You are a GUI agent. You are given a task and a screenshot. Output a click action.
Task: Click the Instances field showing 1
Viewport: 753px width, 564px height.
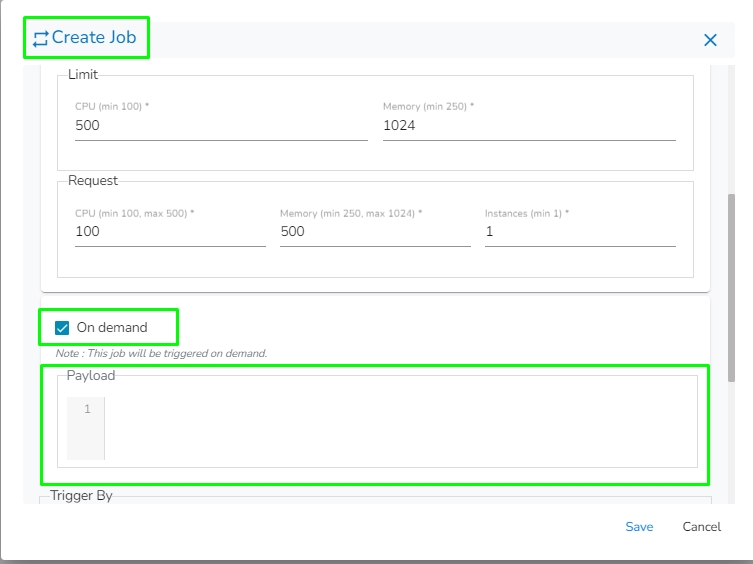coord(579,231)
